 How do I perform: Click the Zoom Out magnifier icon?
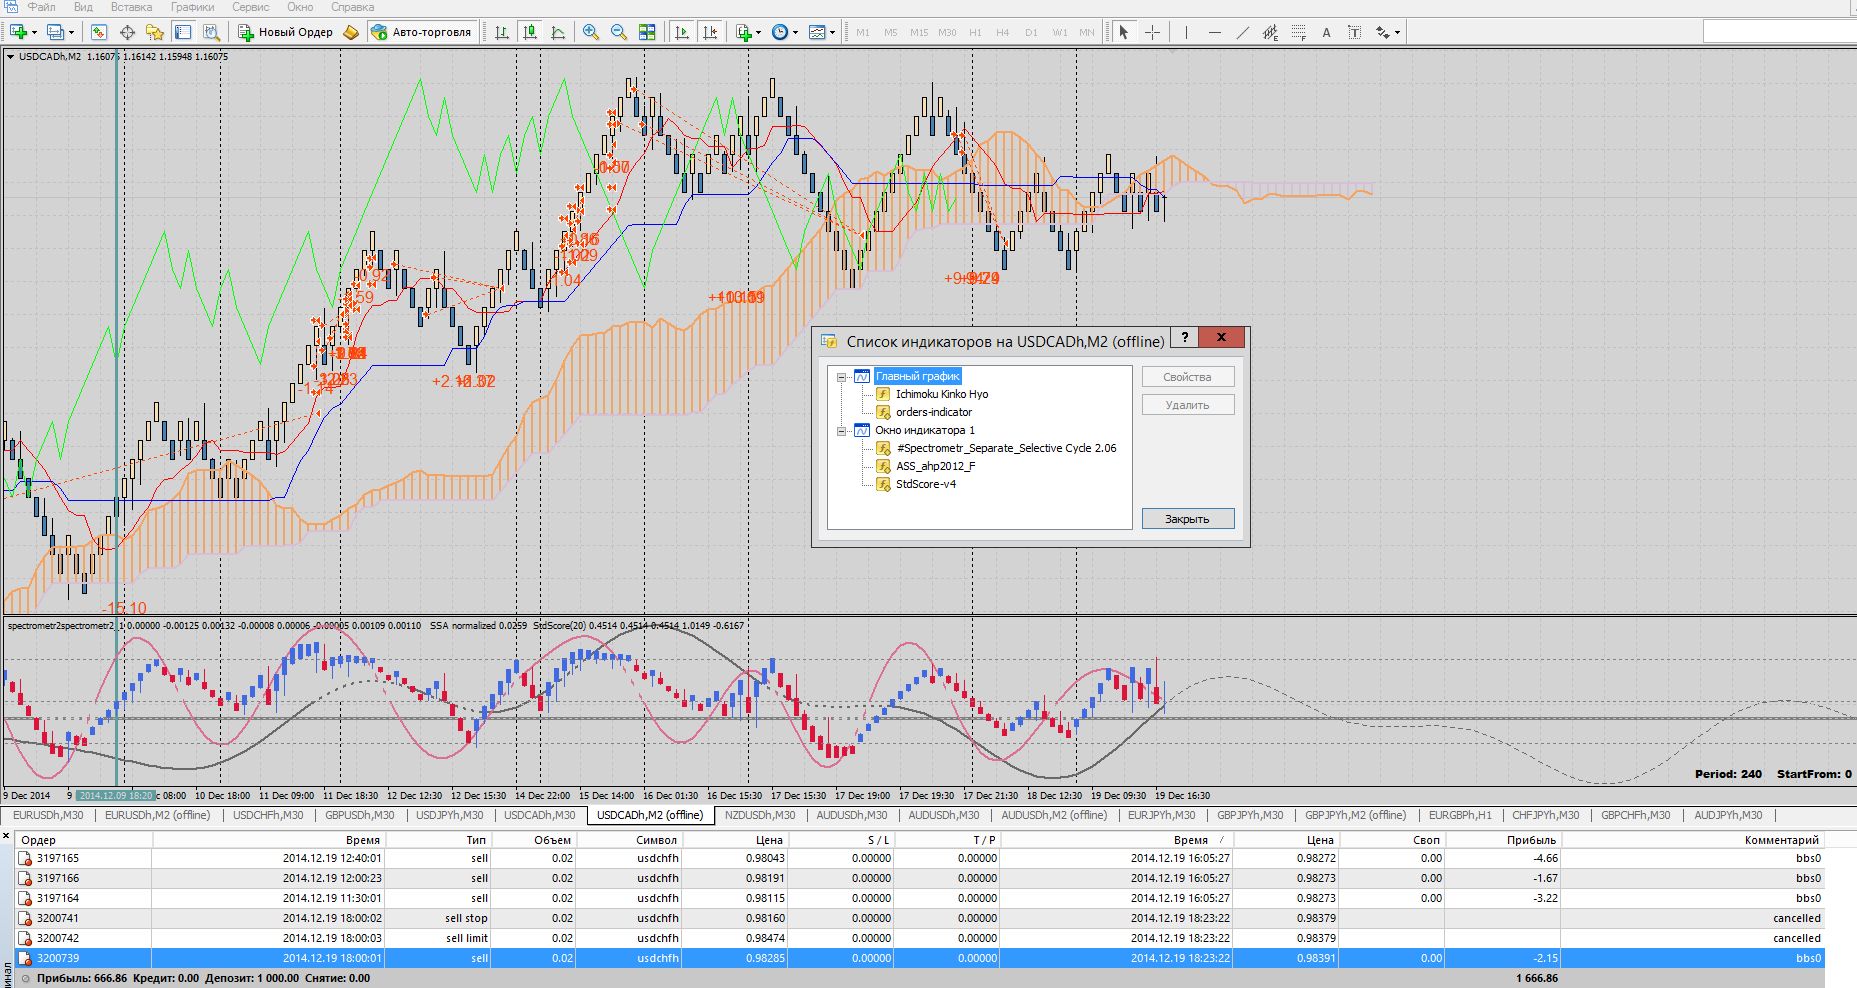pyautogui.click(x=619, y=32)
